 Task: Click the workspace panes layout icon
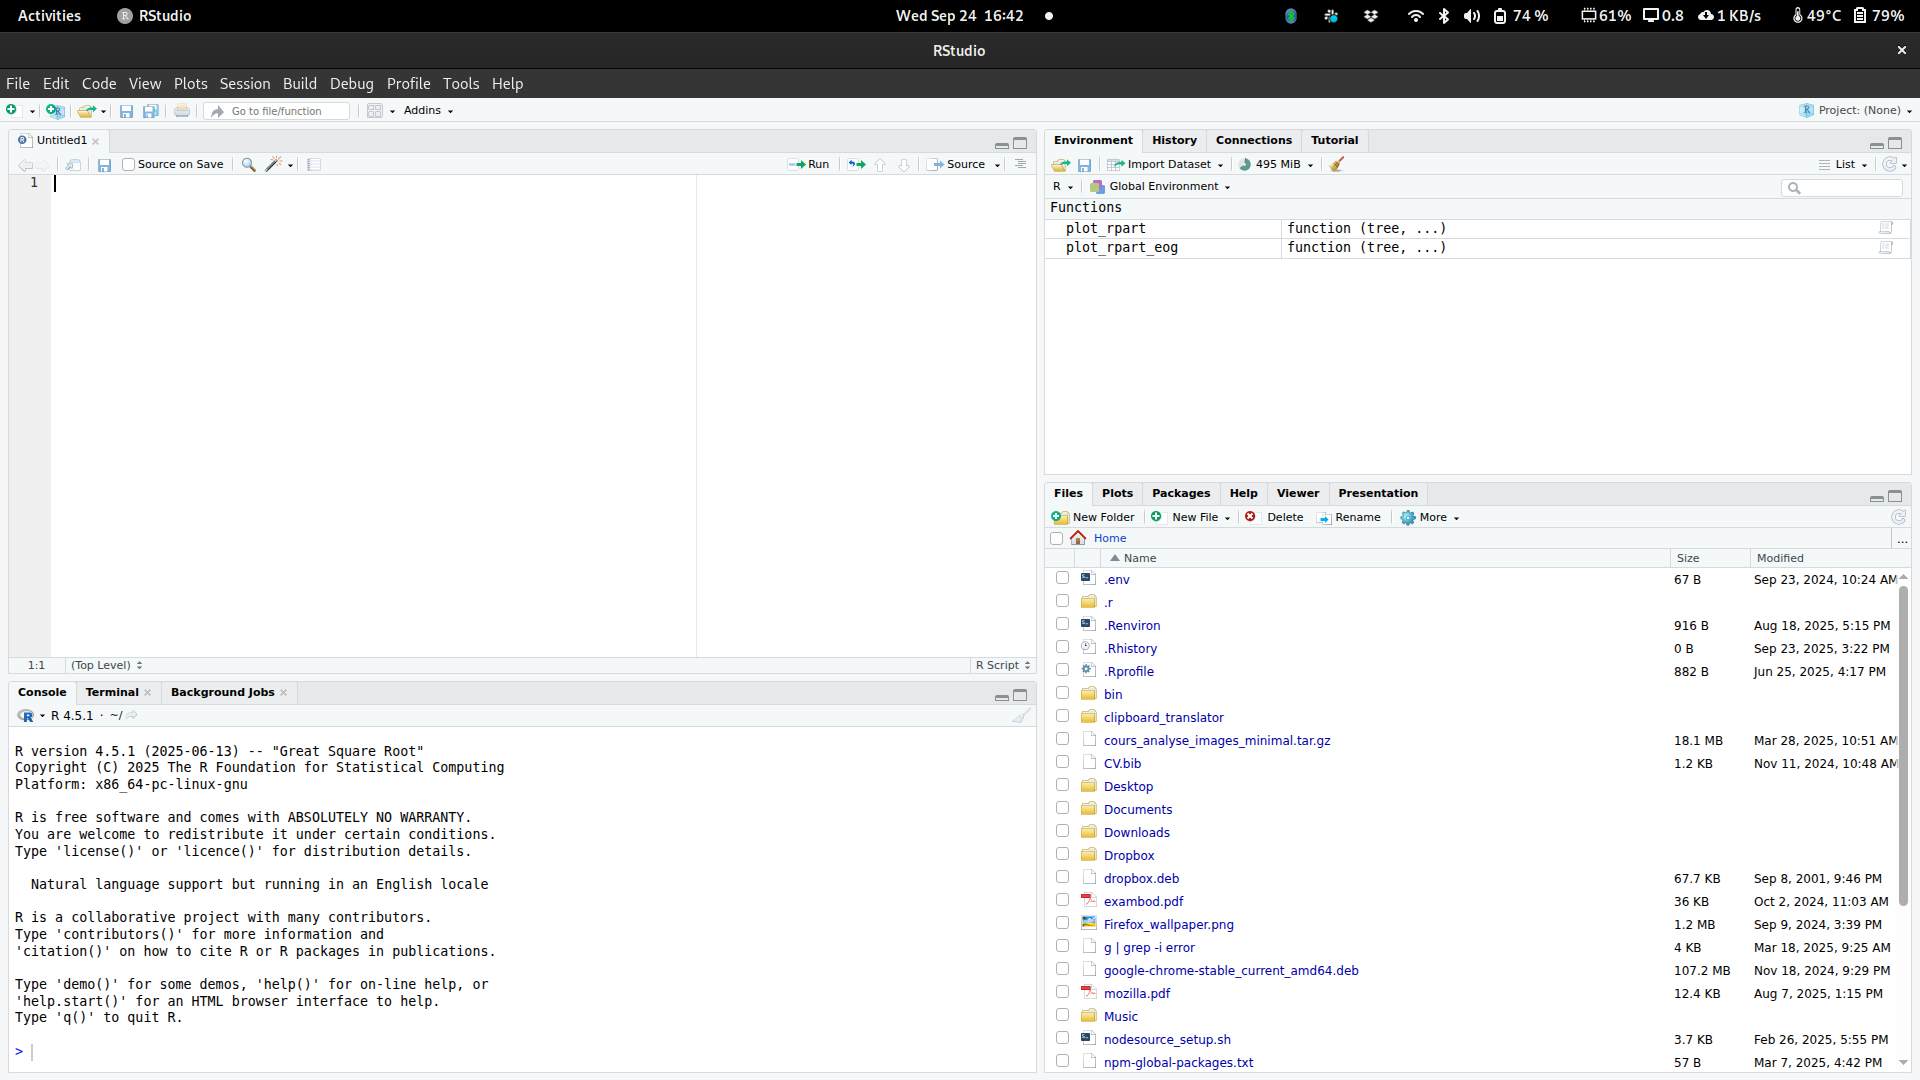coord(375,111)
